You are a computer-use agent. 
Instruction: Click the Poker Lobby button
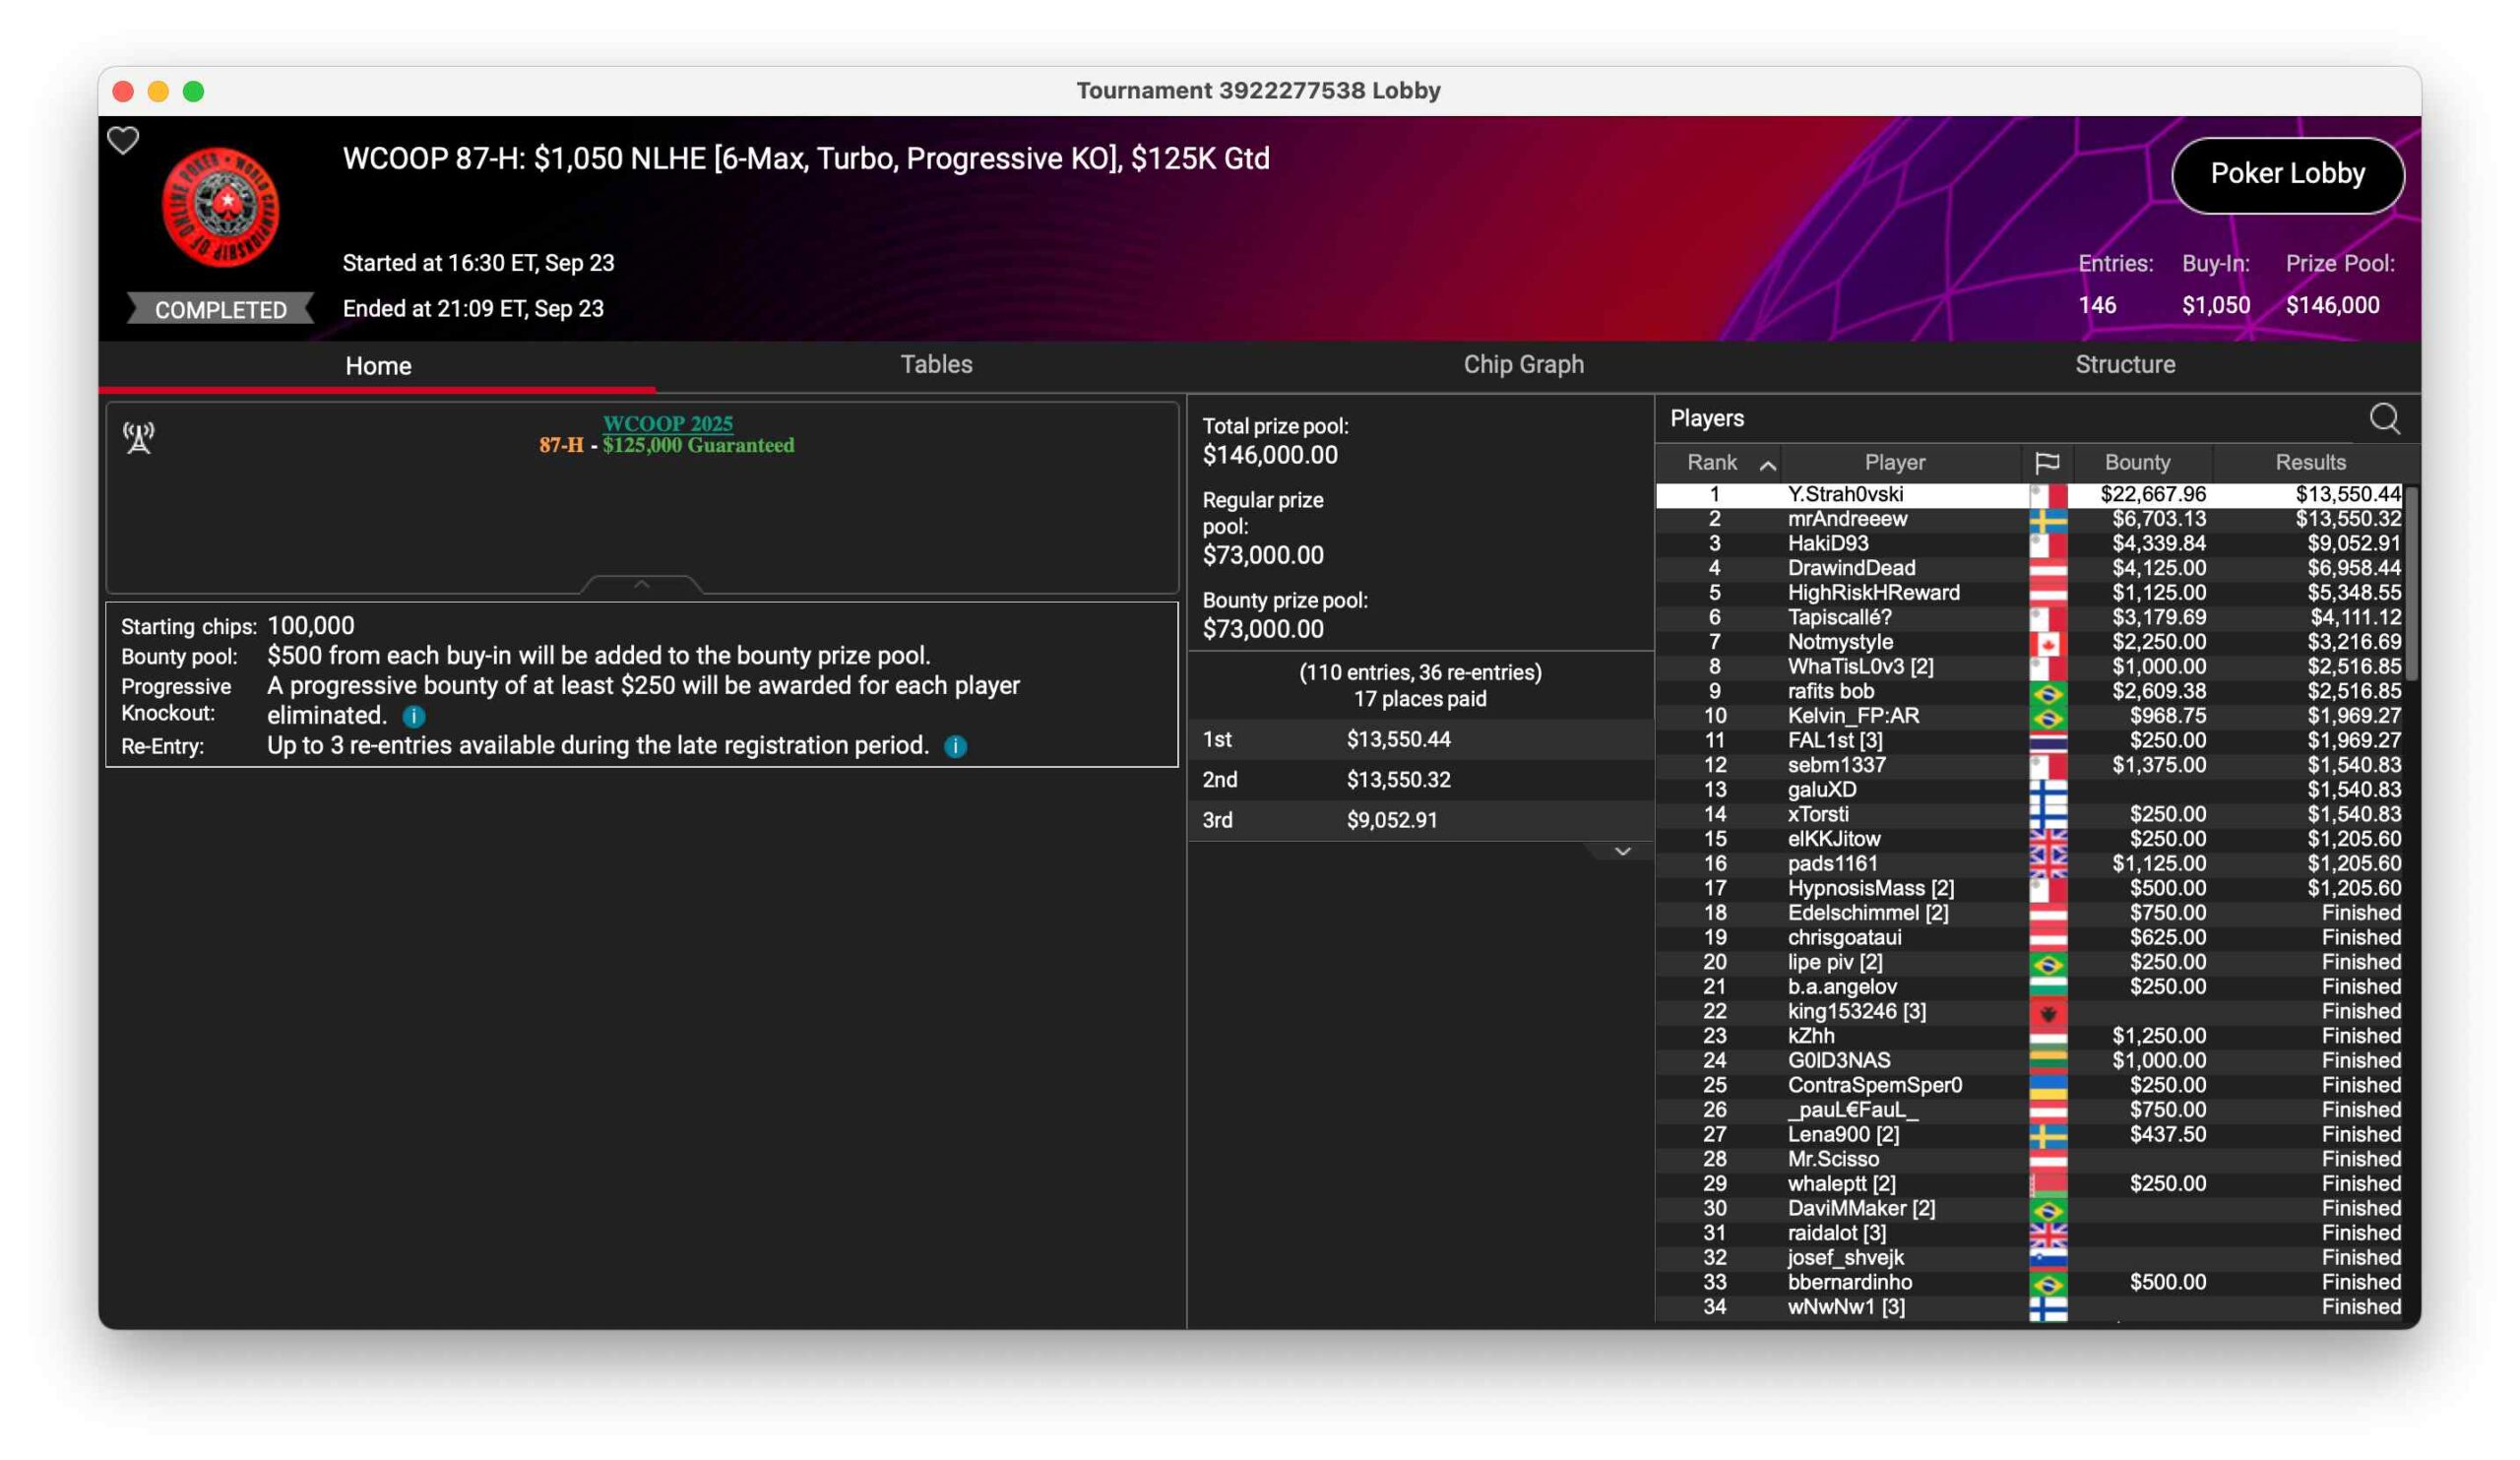point(2286,175)
